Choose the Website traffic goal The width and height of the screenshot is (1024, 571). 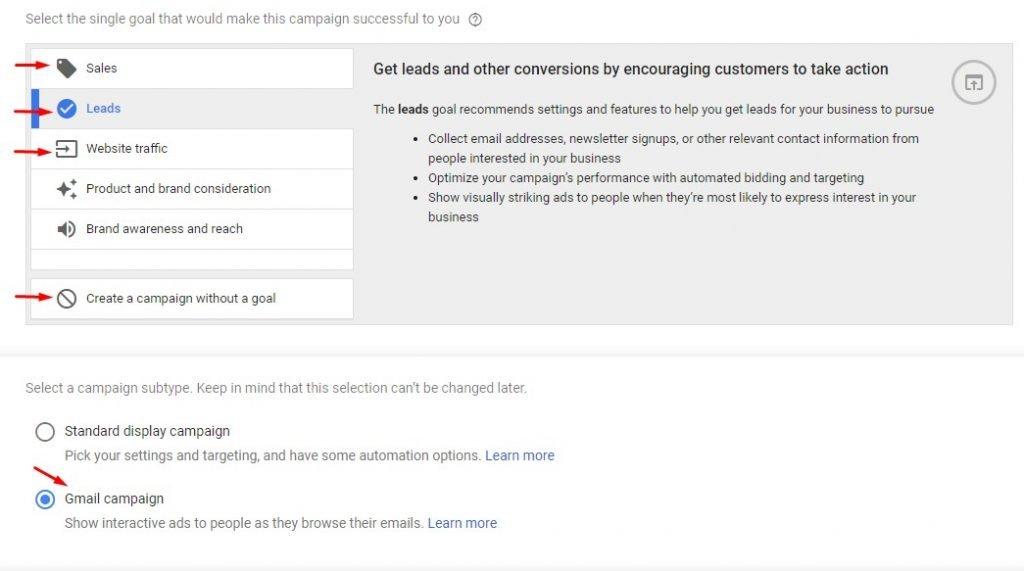point(192,149)
